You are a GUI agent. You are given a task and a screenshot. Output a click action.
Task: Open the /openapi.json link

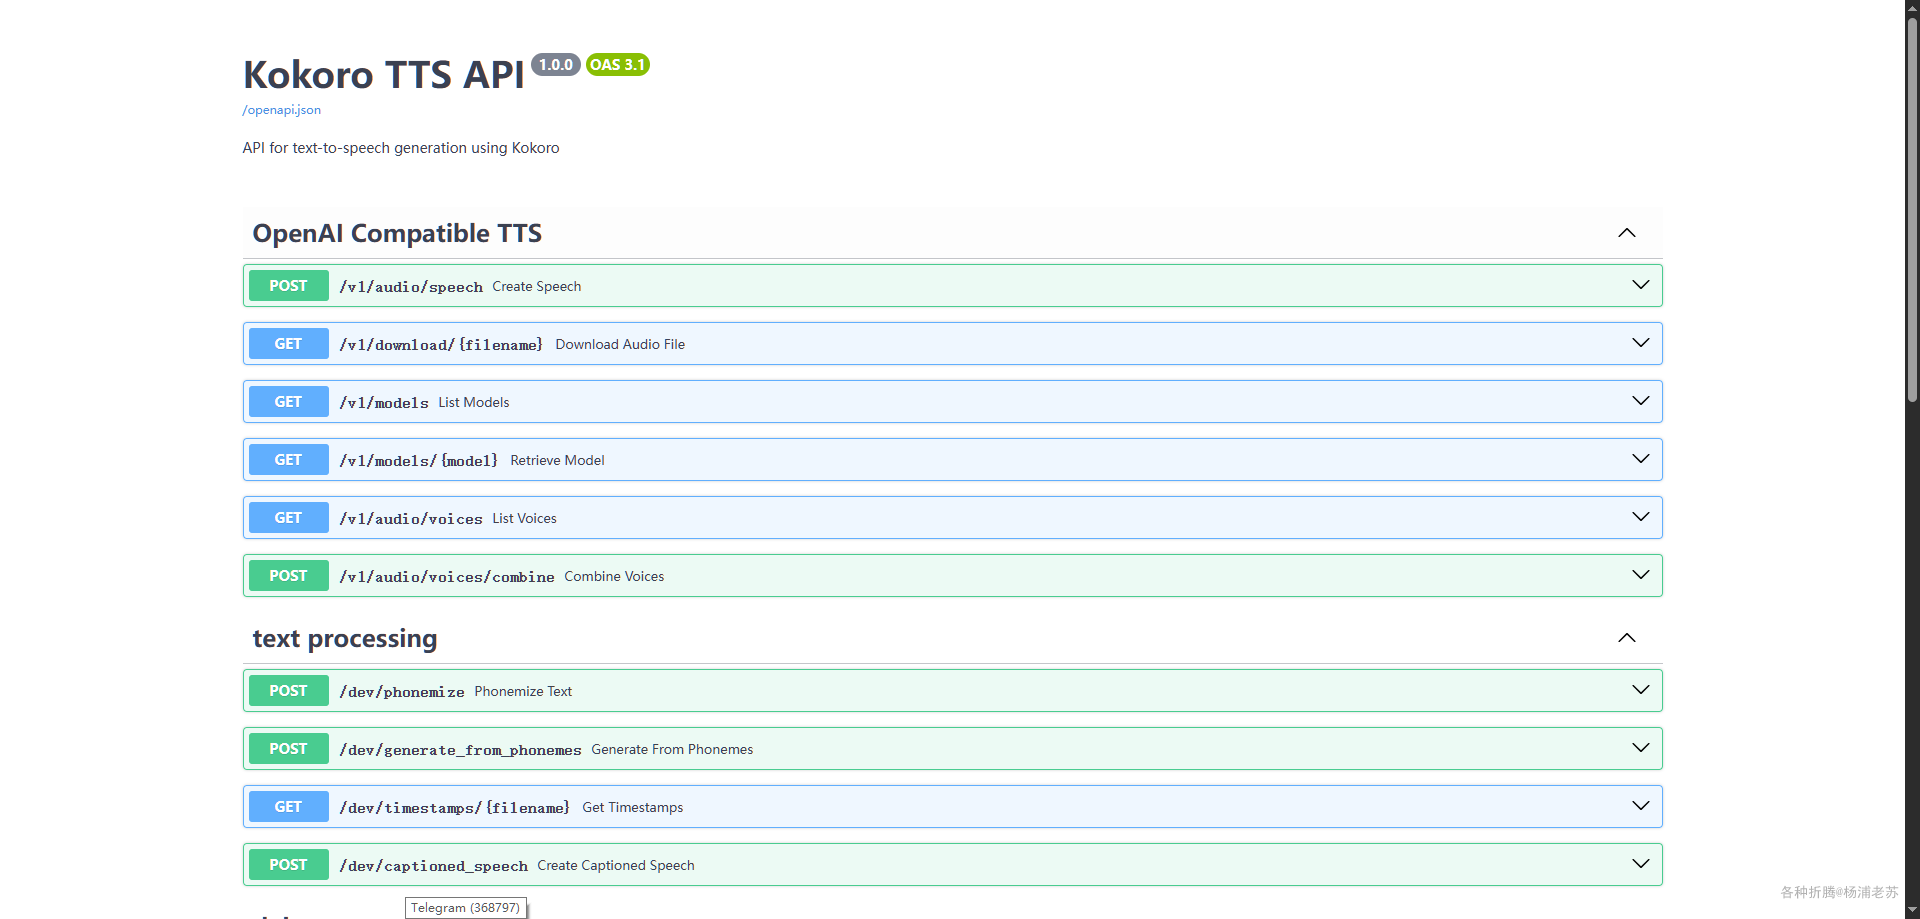281,110
